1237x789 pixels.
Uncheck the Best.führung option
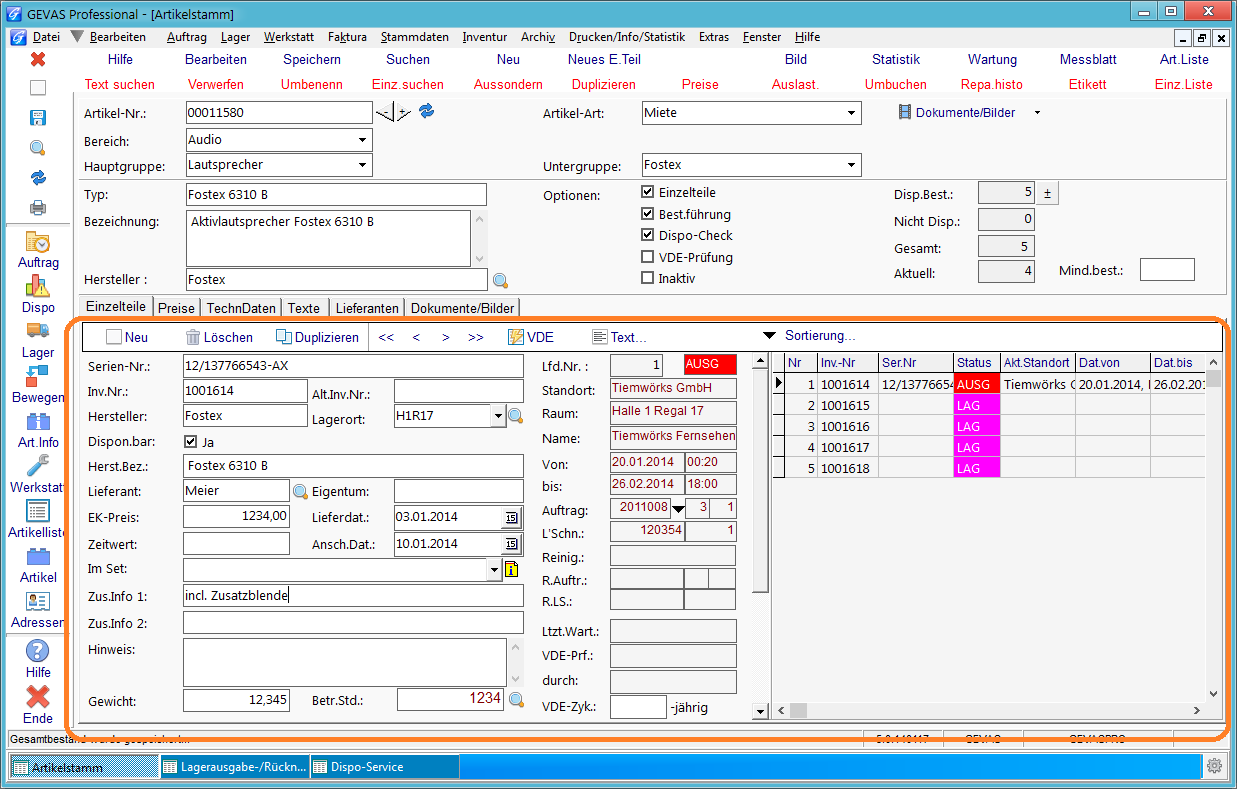click(648, 214)
